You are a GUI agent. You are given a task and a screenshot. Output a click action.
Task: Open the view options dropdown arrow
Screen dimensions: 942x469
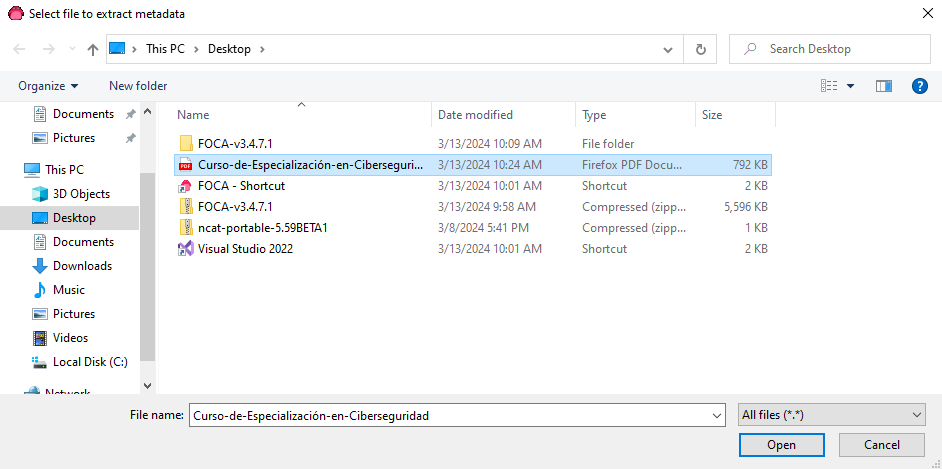click(850, 86)
